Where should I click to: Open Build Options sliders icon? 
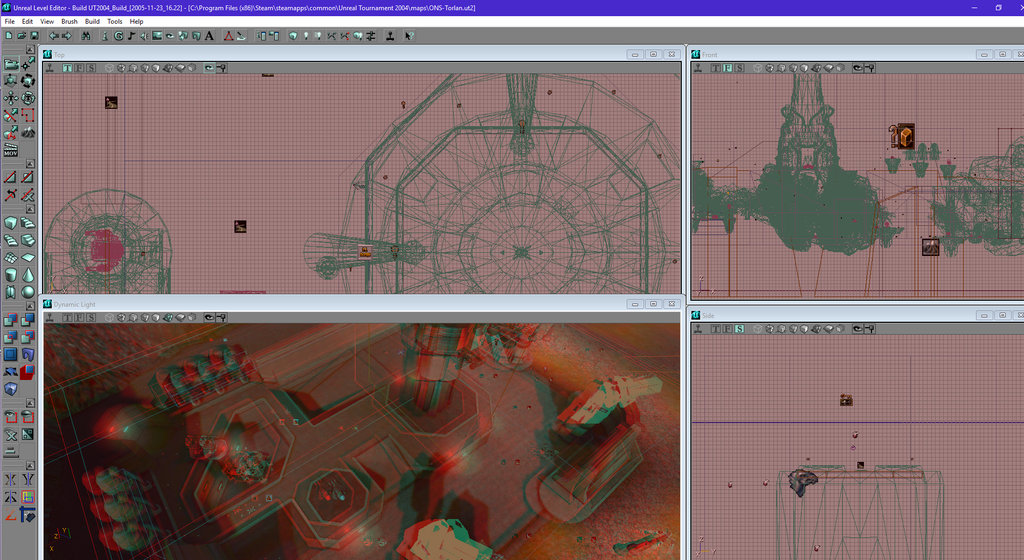pos(371,36)
